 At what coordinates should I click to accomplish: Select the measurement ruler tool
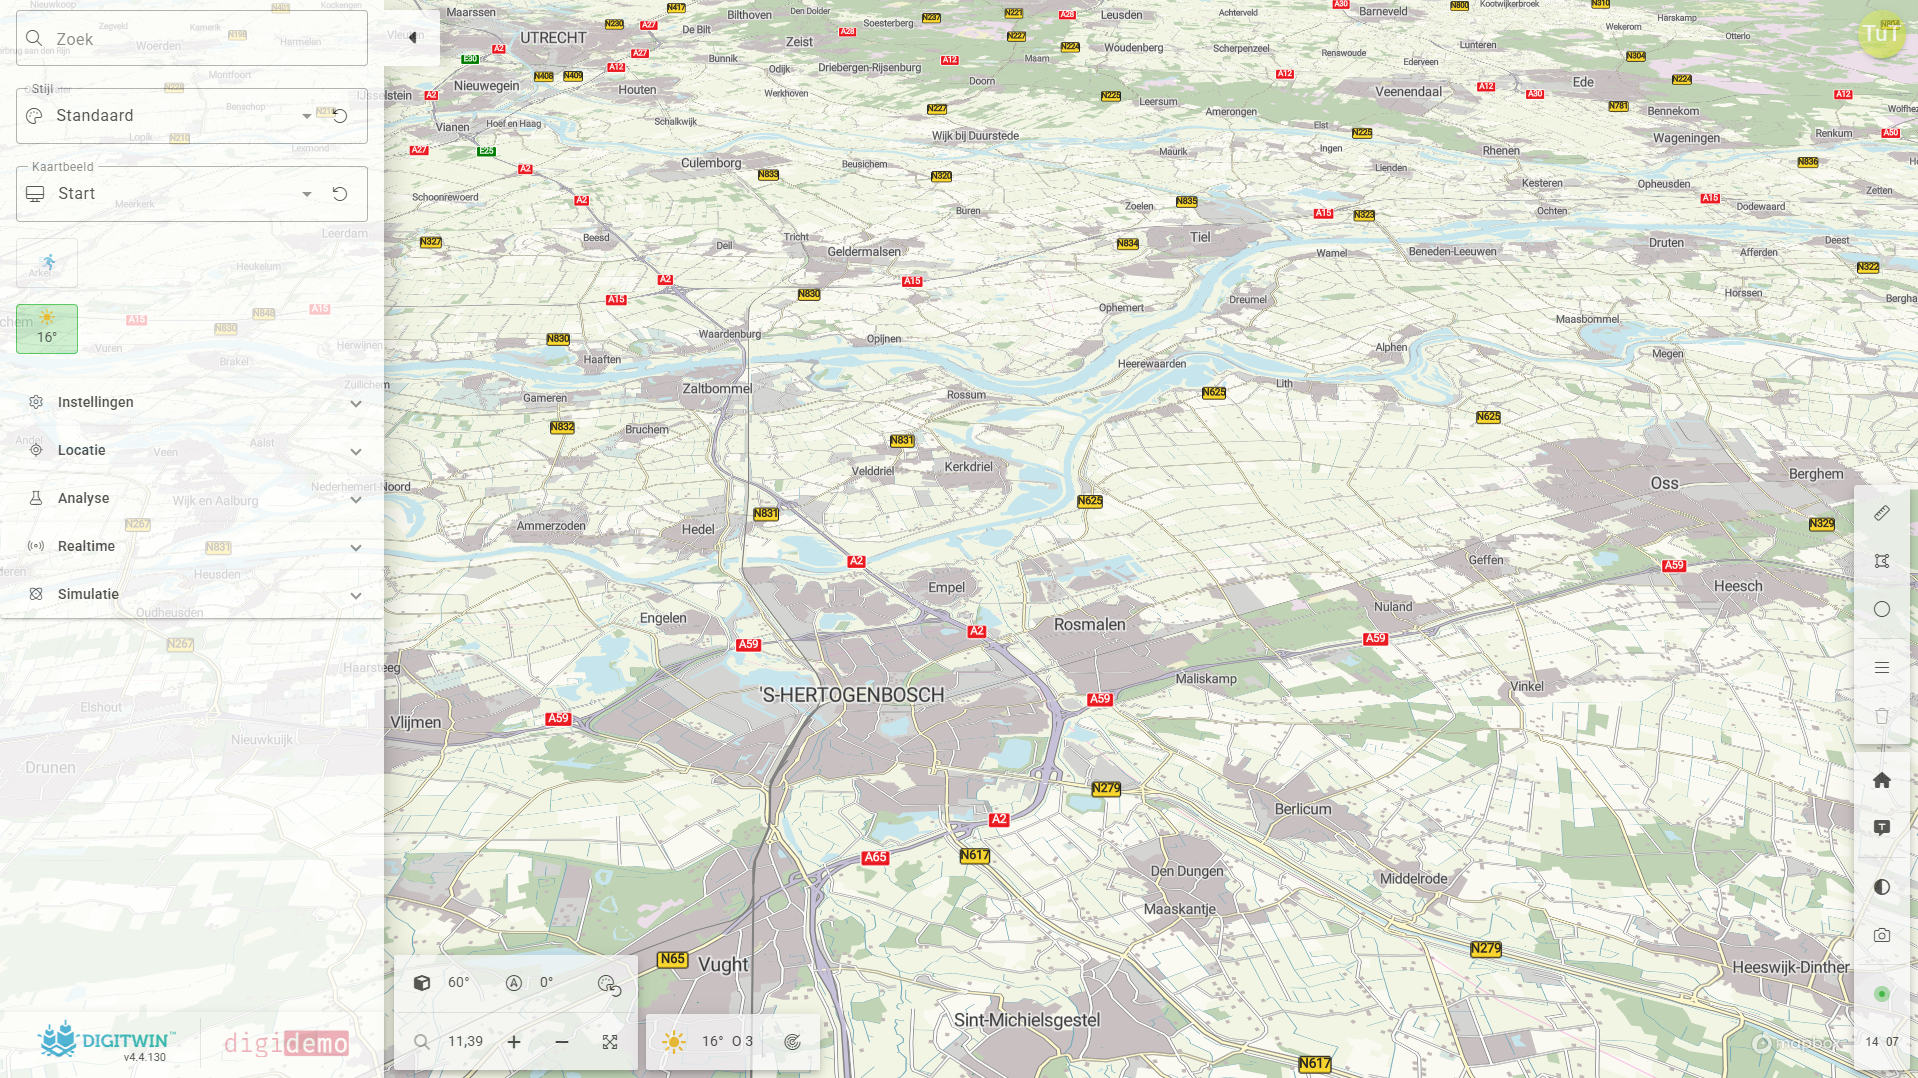(1882, 513)
